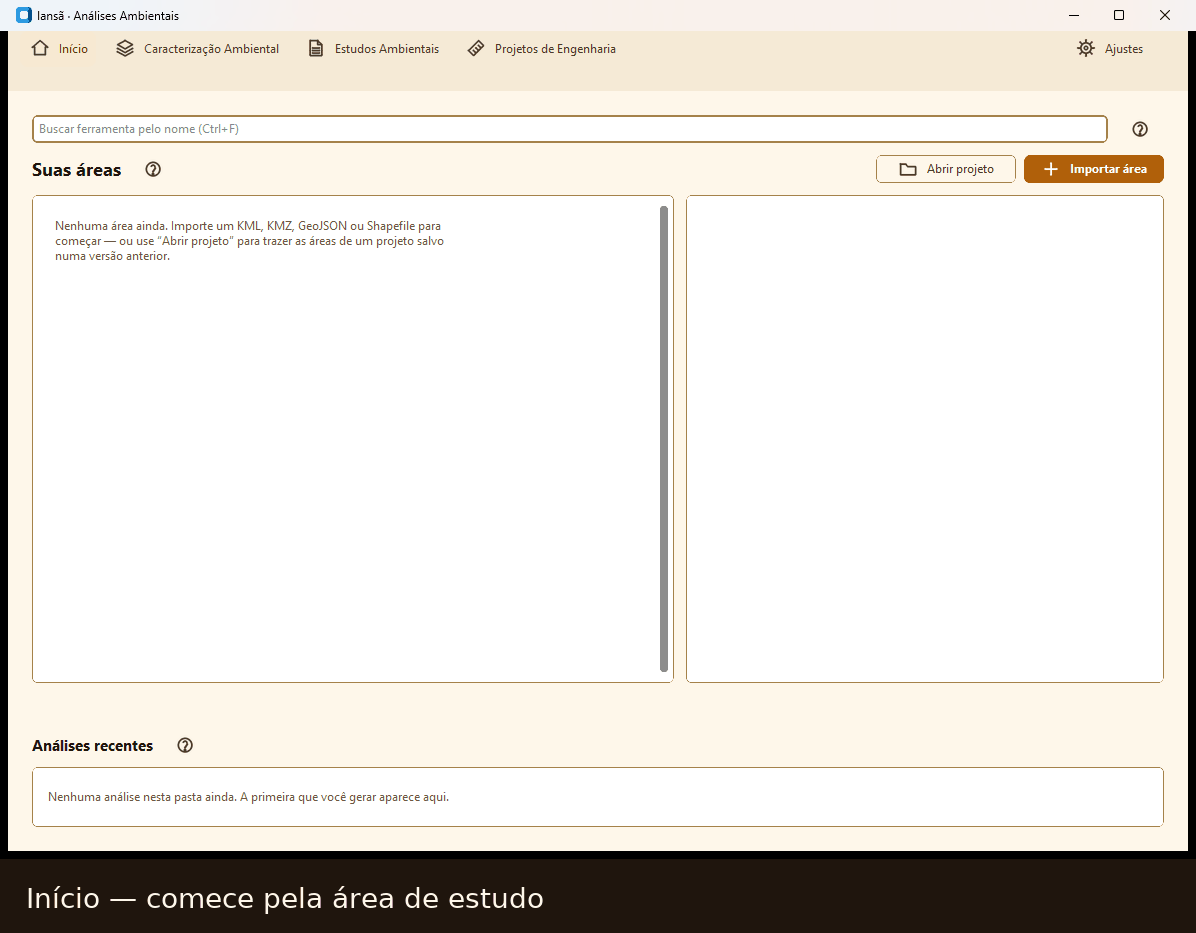Close the Iansã window
This screenshot has height=933, width=1196.
1165,15
